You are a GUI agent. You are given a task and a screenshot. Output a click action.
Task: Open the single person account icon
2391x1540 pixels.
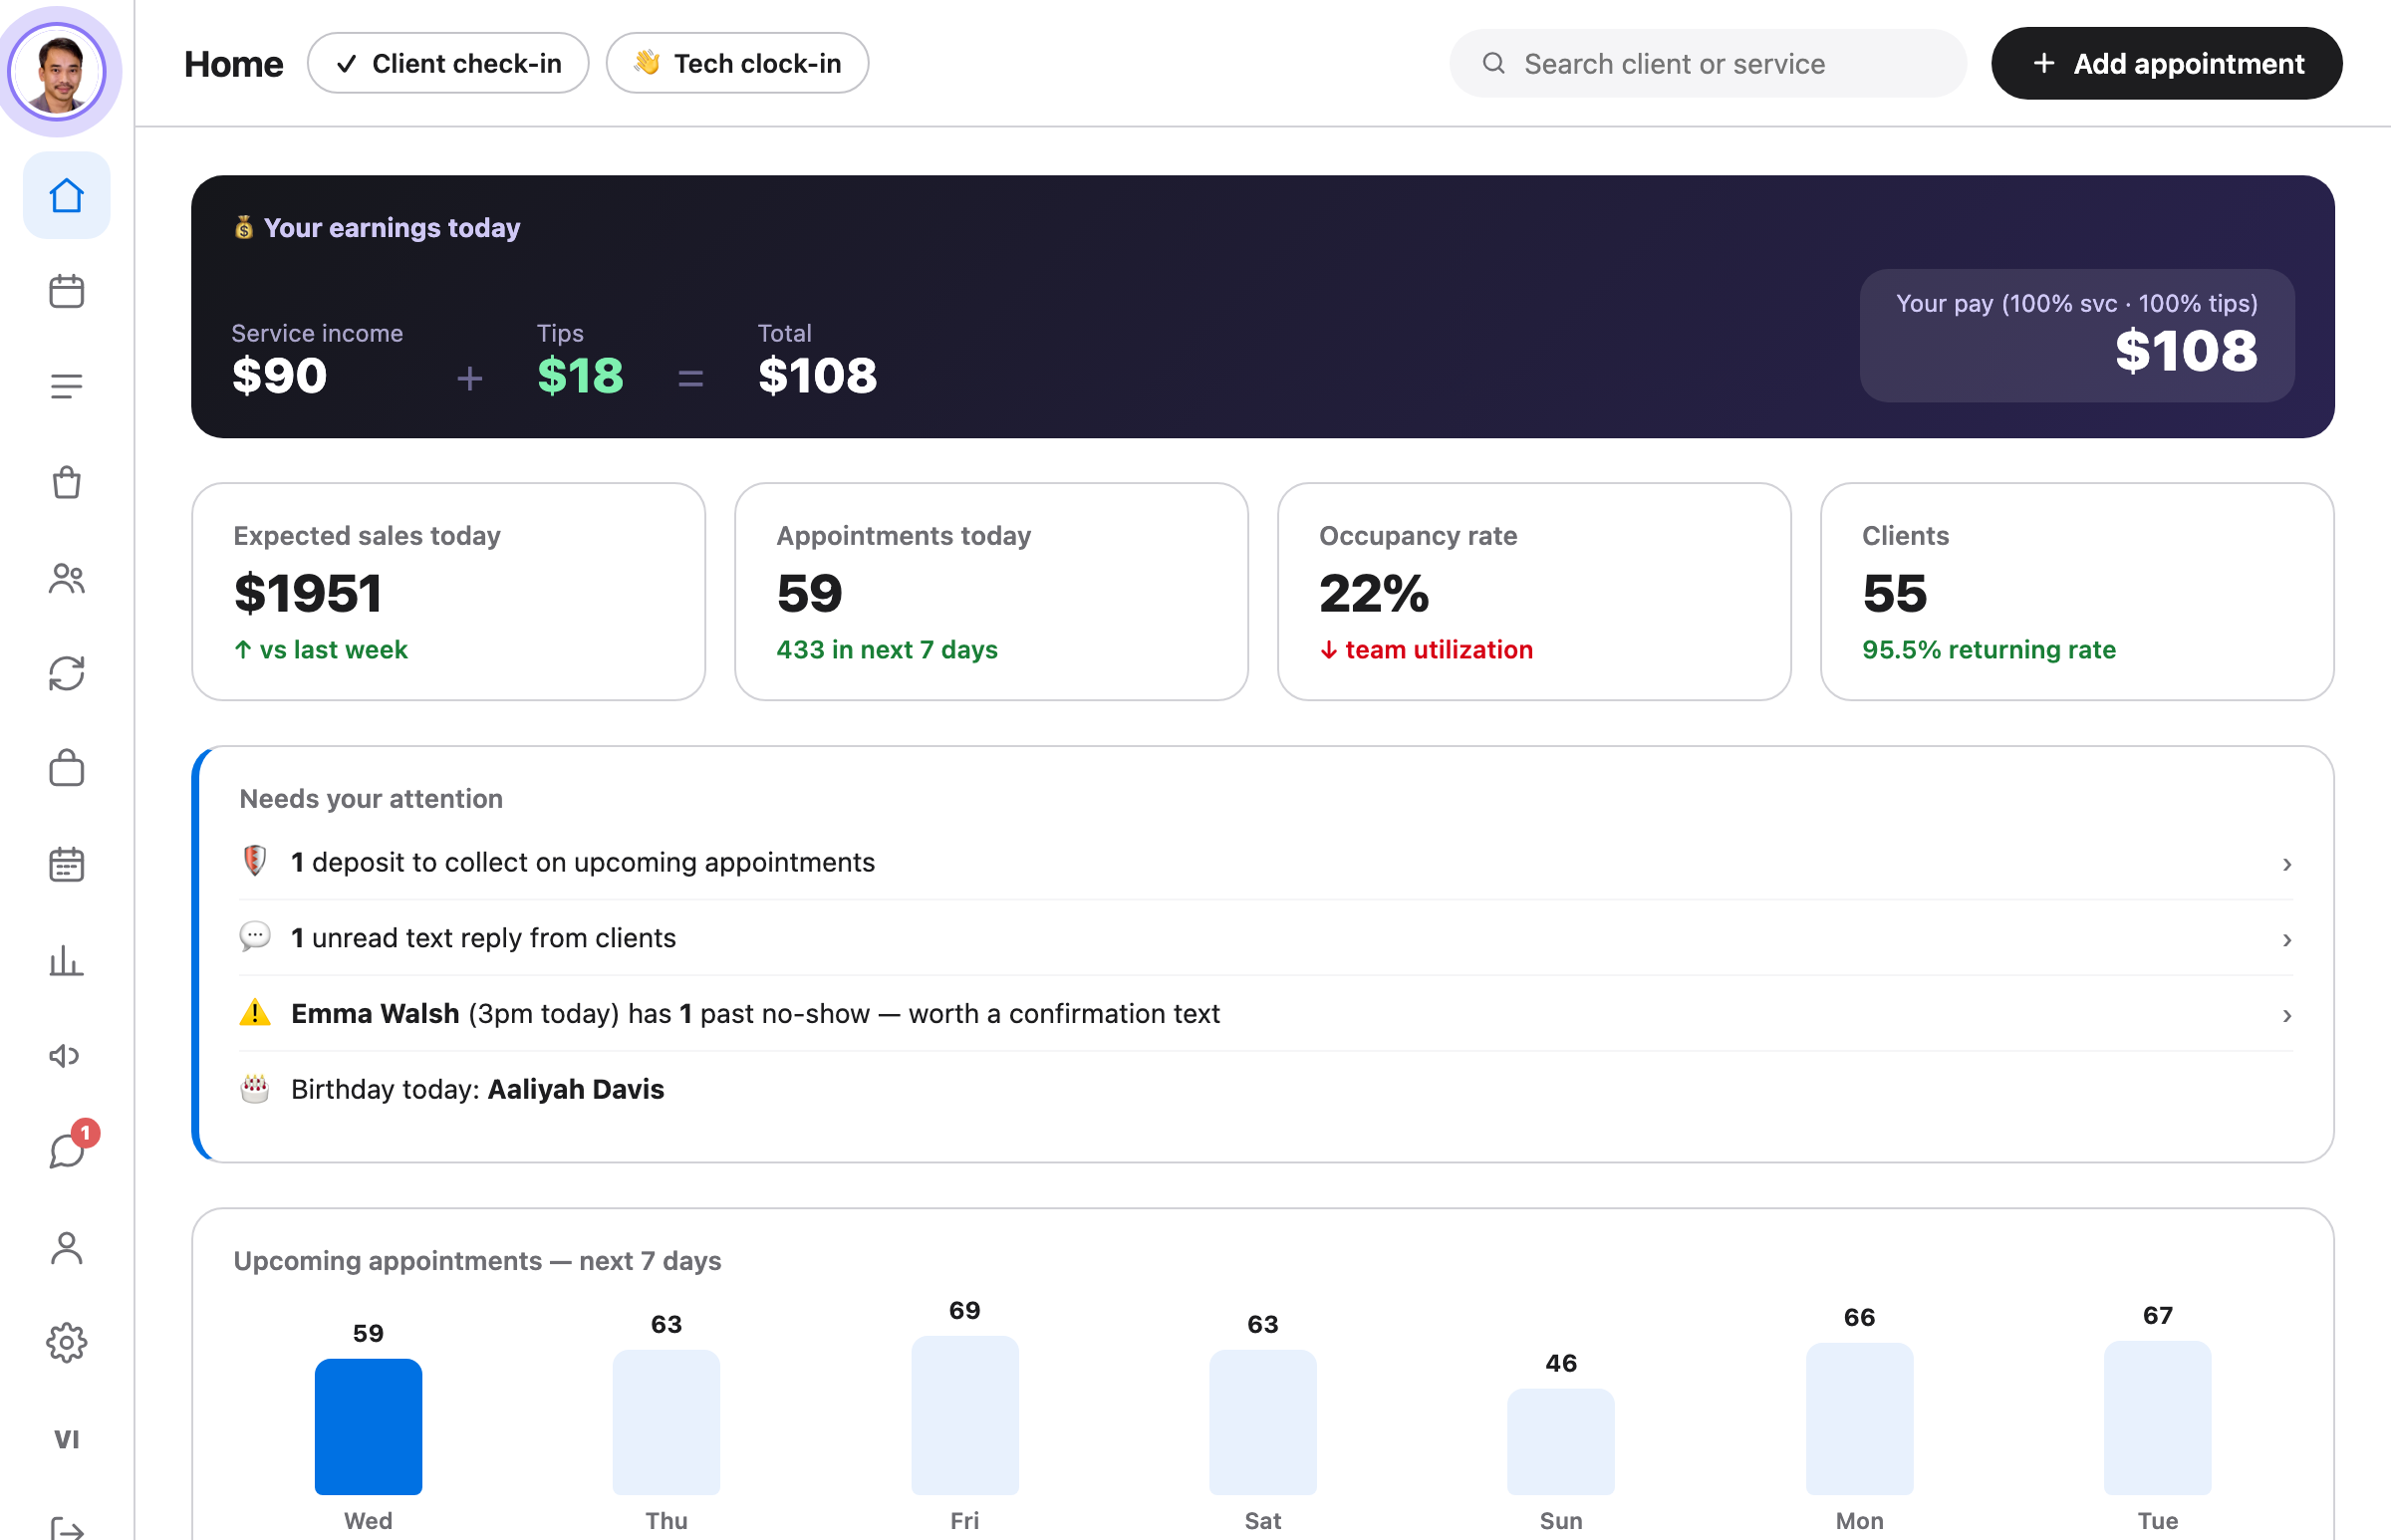pos(66,1247)
